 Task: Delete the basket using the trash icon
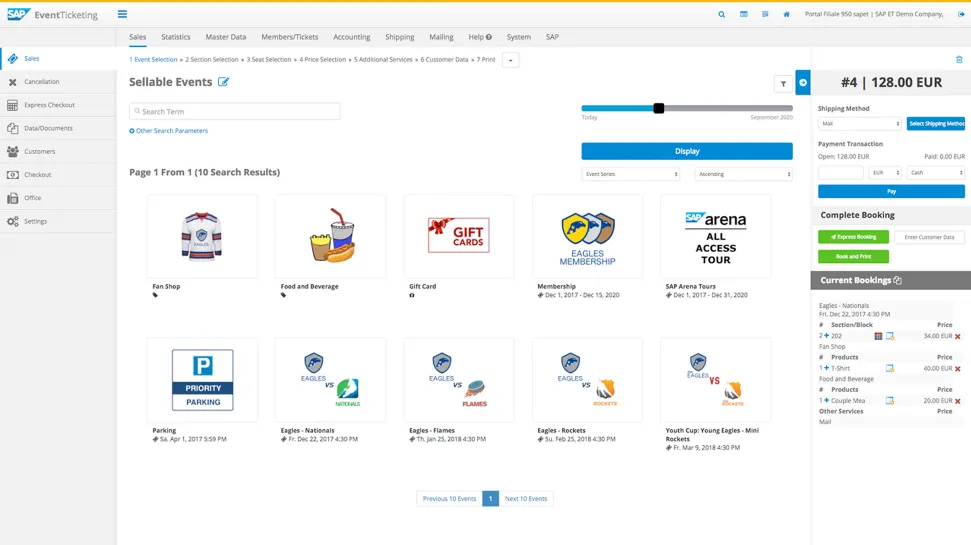[x=959, y=60]
